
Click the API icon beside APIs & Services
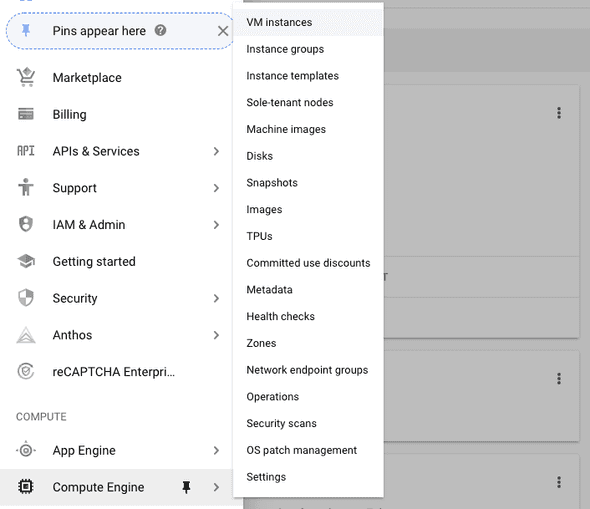click(26, 151)
